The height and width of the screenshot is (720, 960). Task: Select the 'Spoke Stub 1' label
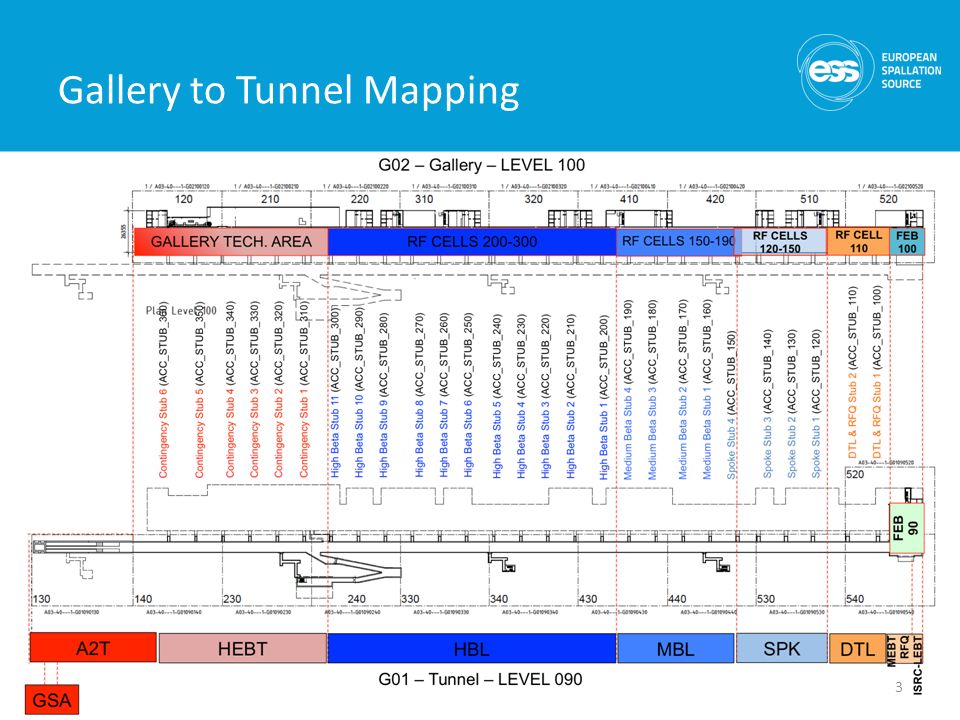coord(816,447)
